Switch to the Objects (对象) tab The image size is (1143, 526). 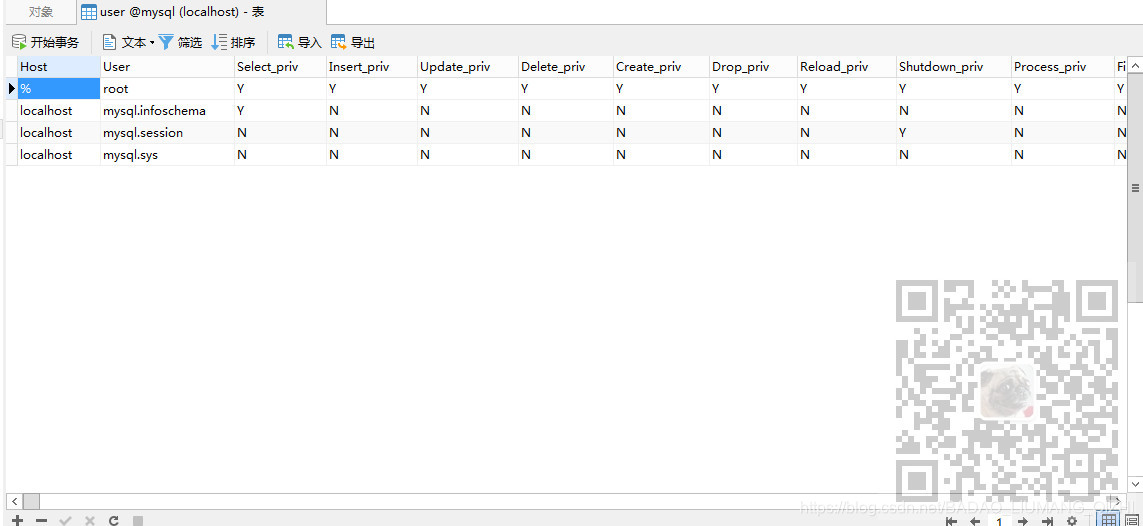click(x=41, y=12)
